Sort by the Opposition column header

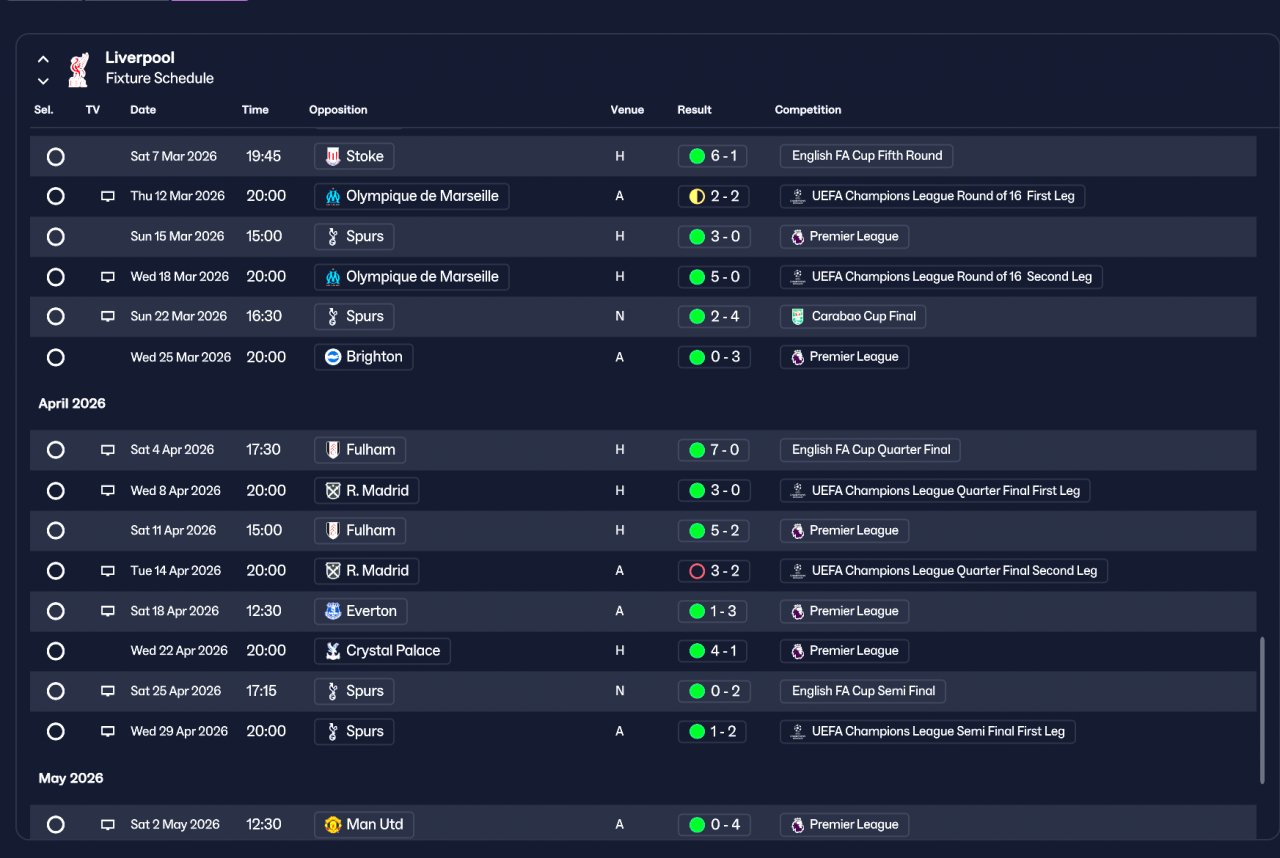(338, 110)
